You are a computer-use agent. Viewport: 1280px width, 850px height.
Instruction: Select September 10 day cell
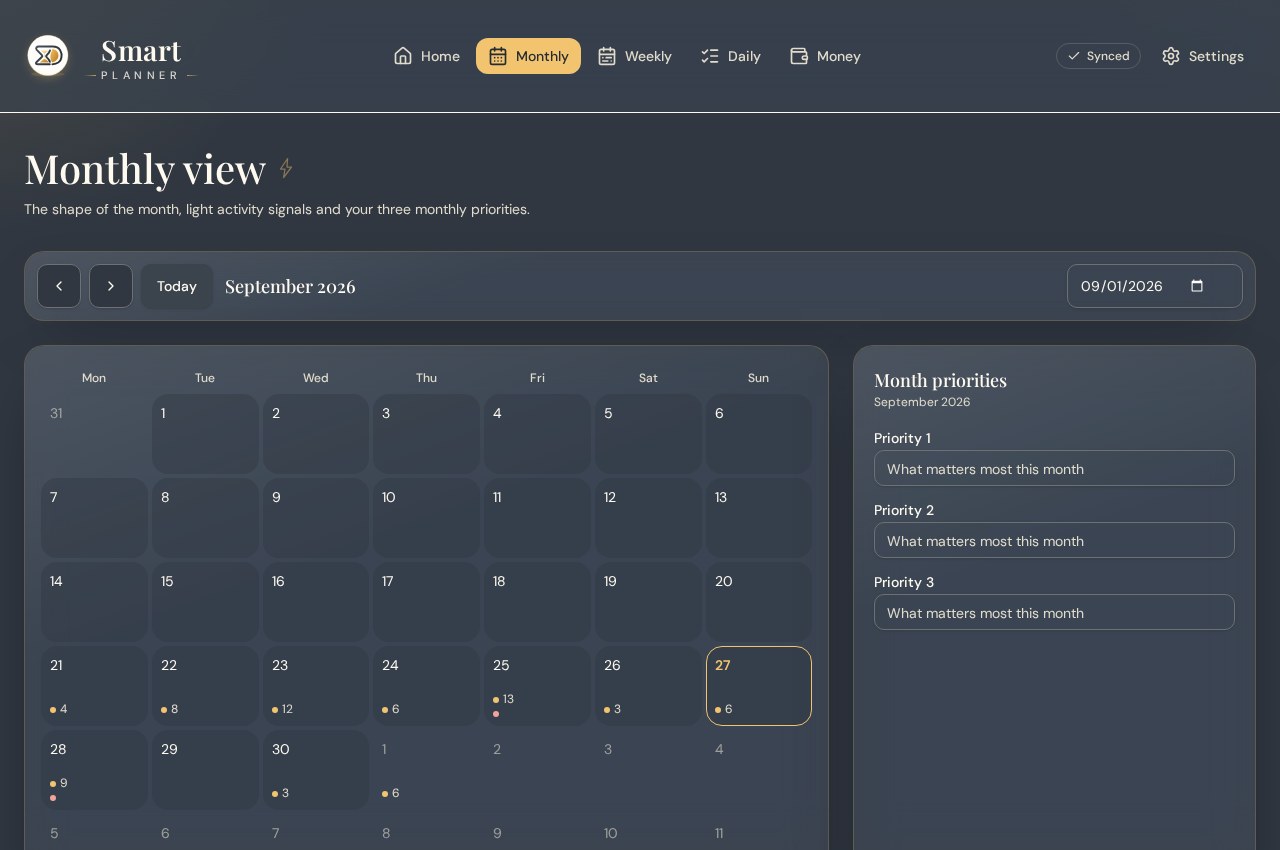pos(427,518)
